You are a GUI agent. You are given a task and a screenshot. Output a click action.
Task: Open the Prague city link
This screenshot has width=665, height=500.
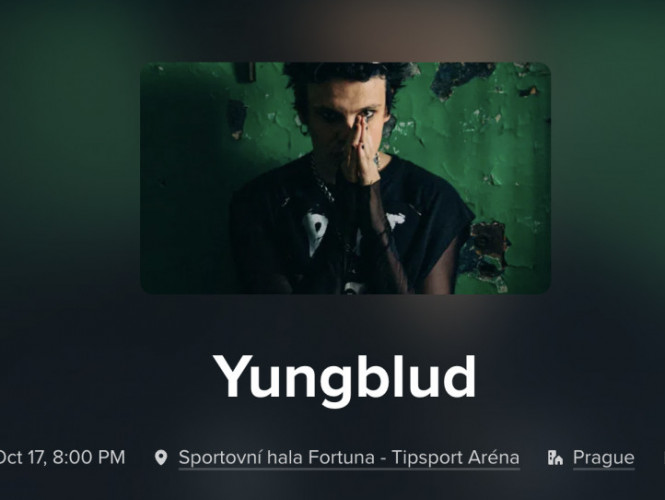[x=604, y=458]
